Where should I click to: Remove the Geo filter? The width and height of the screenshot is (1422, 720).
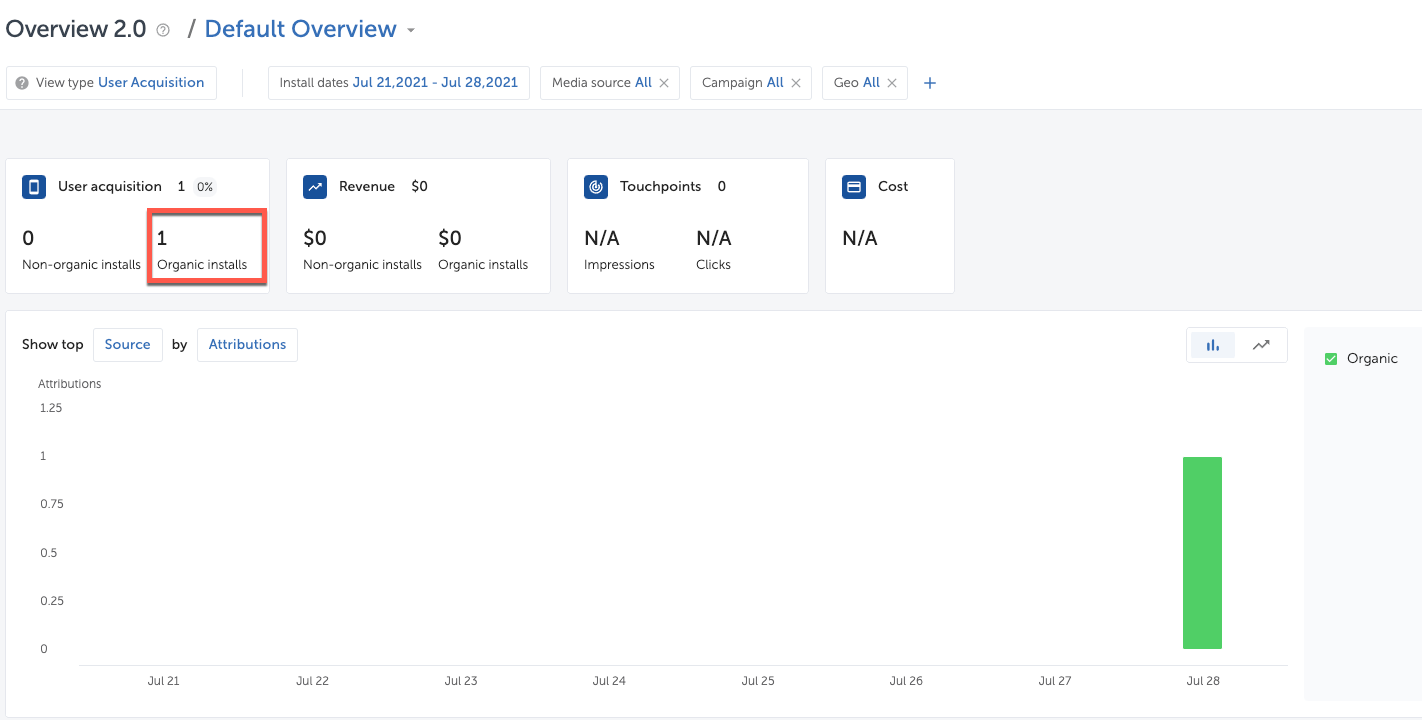click(x=892, y=83)
